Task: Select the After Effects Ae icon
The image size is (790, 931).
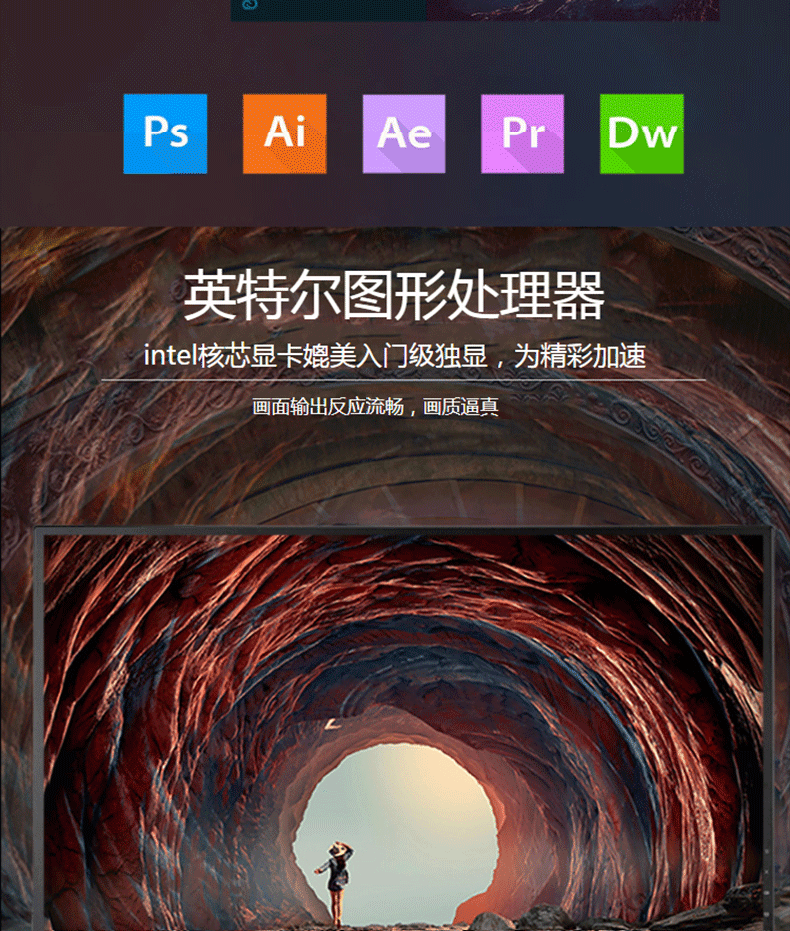Action: (x=404, y=134)
